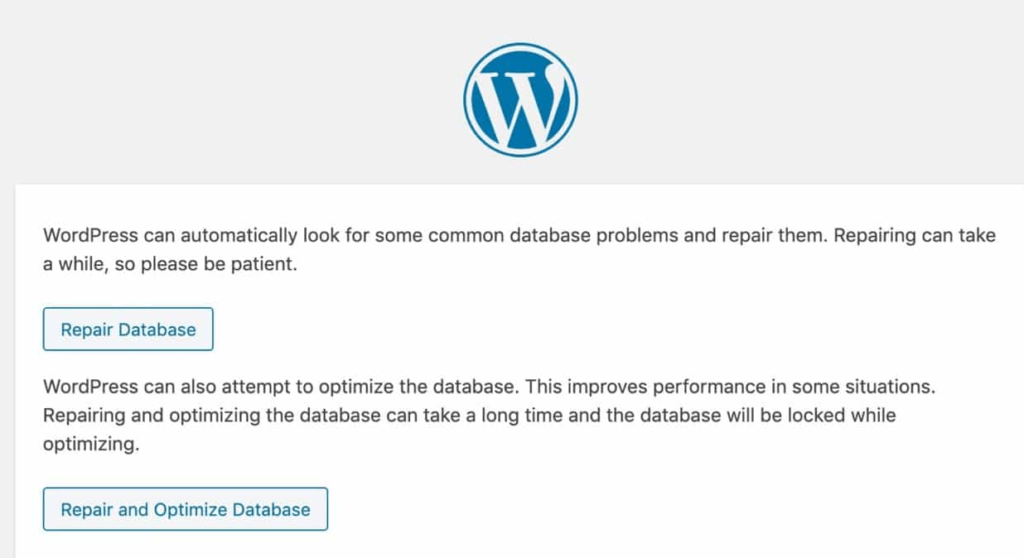Click the paragraph beginning 'WordPress can also attempt'

(x=489, y=415)
